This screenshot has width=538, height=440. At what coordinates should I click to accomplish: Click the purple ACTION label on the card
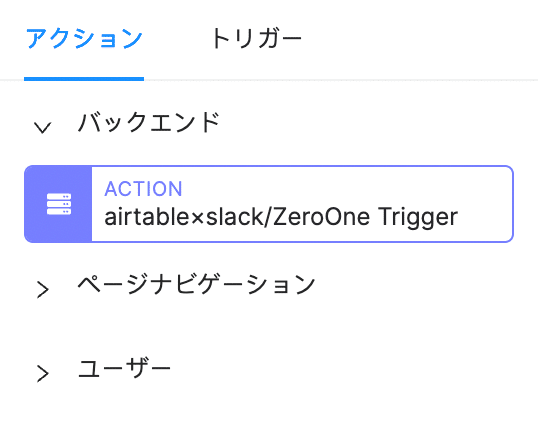(143, 189)
